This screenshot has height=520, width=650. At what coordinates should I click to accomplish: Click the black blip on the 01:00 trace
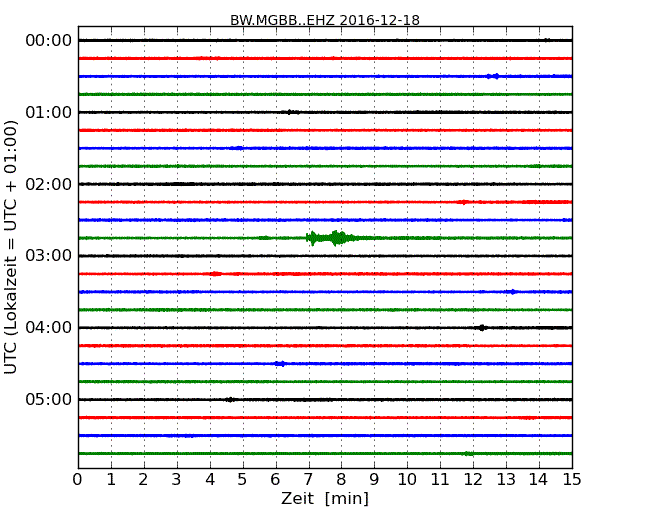click(x=291, y=112)
